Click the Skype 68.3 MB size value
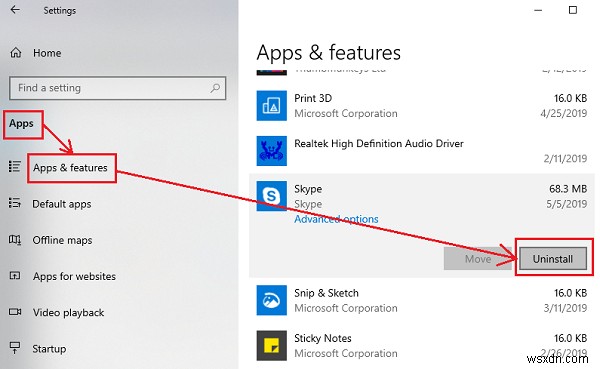This screenshot has width=600, height=369. click(x=568, y=189)
